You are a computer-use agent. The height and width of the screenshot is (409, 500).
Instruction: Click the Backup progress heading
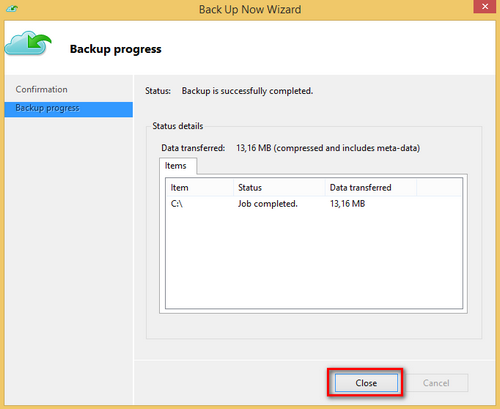click(115, 49)
